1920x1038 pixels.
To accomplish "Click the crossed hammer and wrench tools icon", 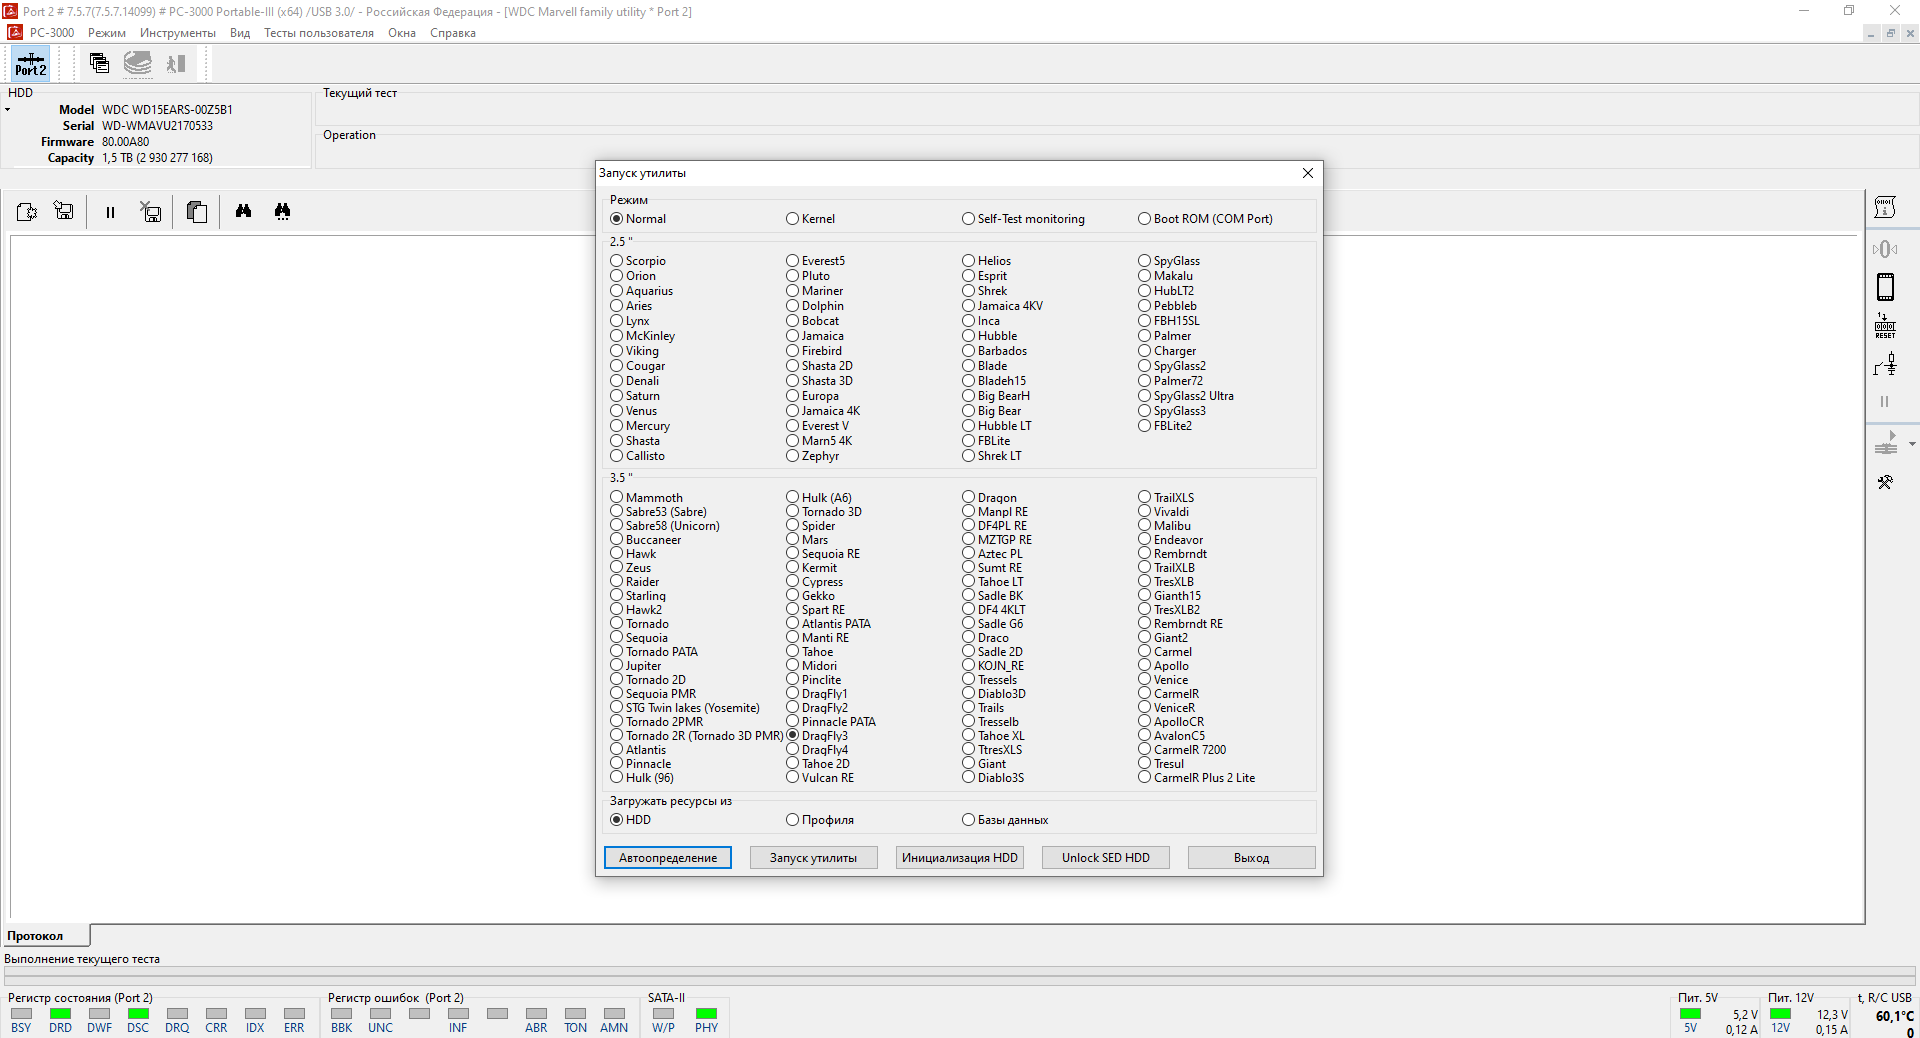I will [x=1885, y=482].
